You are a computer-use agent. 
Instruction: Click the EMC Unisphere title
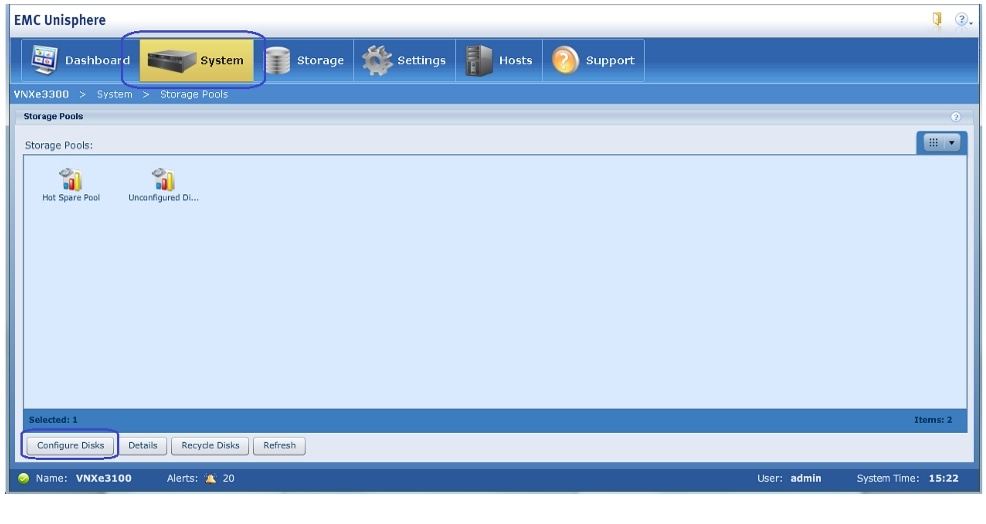(60, 20)
